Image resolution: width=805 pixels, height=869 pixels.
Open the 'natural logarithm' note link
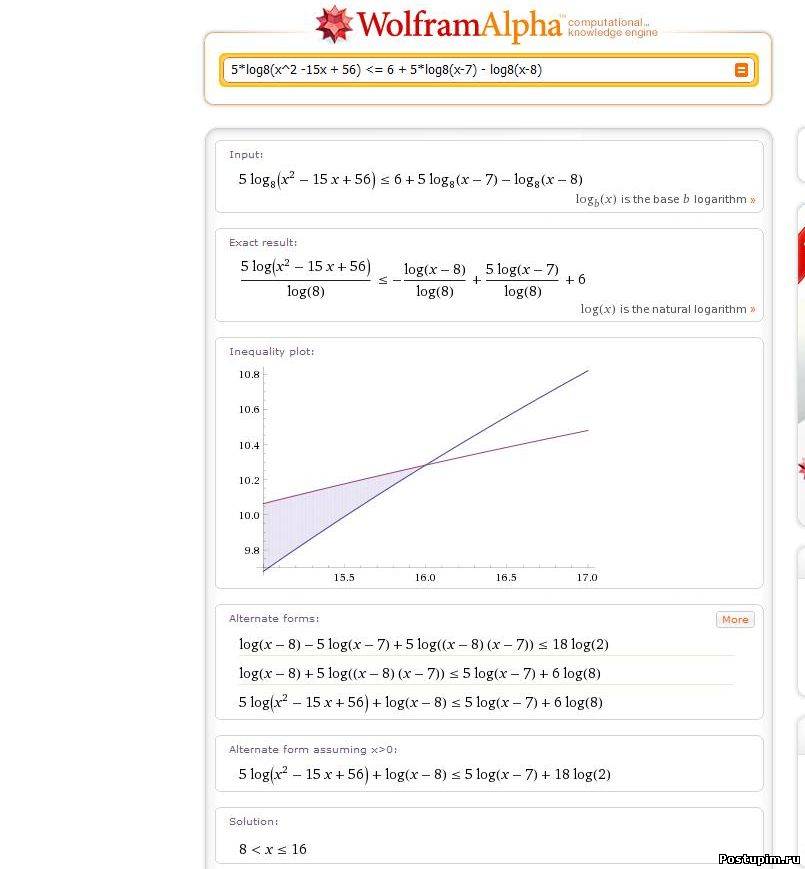tap(668, 310)
